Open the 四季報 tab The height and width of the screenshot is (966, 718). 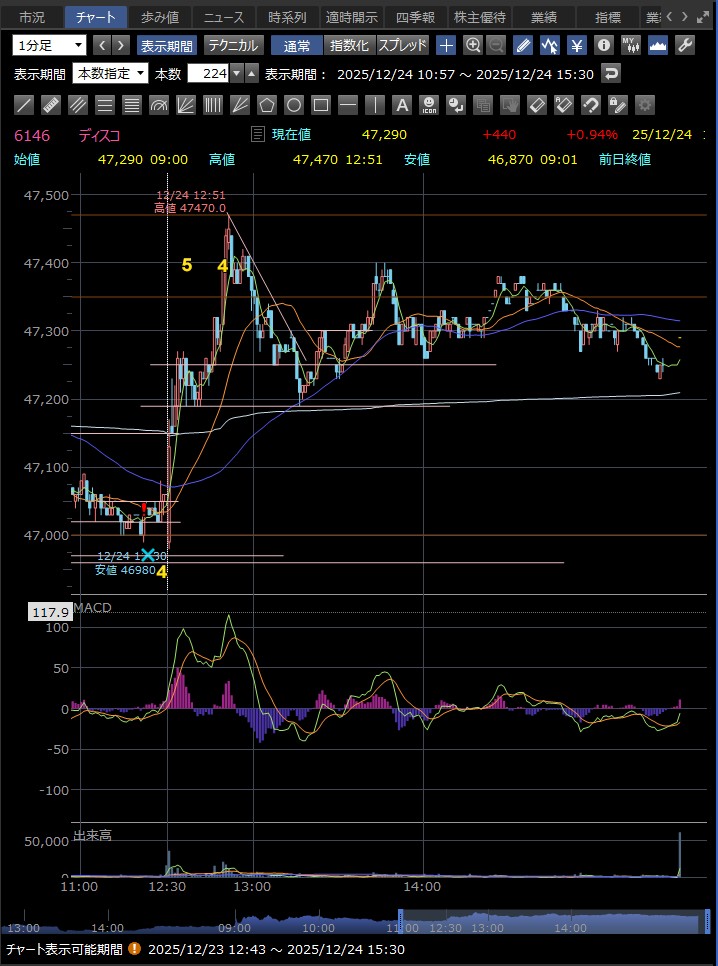click(x=415, y=17)
